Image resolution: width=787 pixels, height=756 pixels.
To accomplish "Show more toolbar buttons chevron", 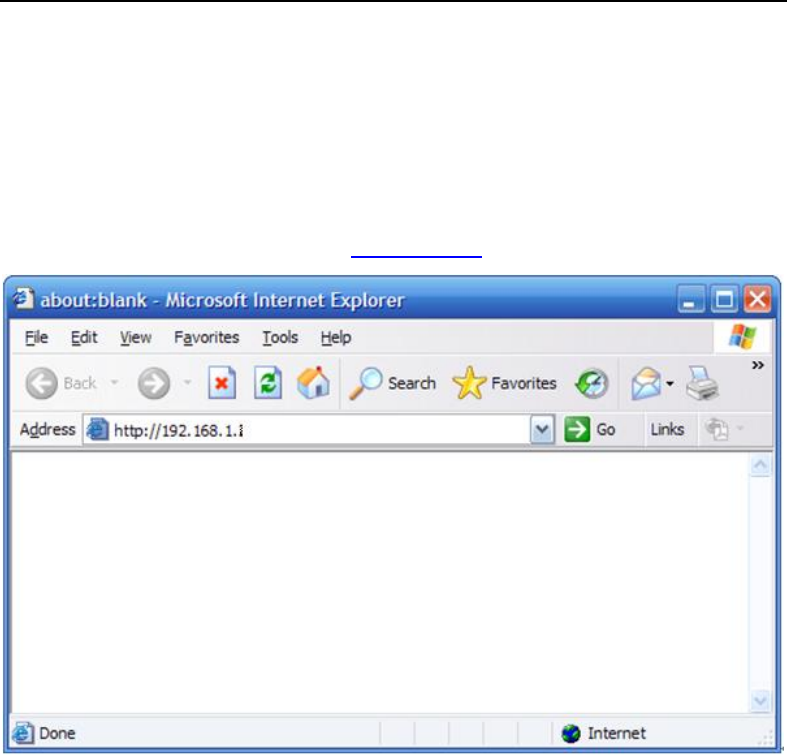I will click(757, 365).
